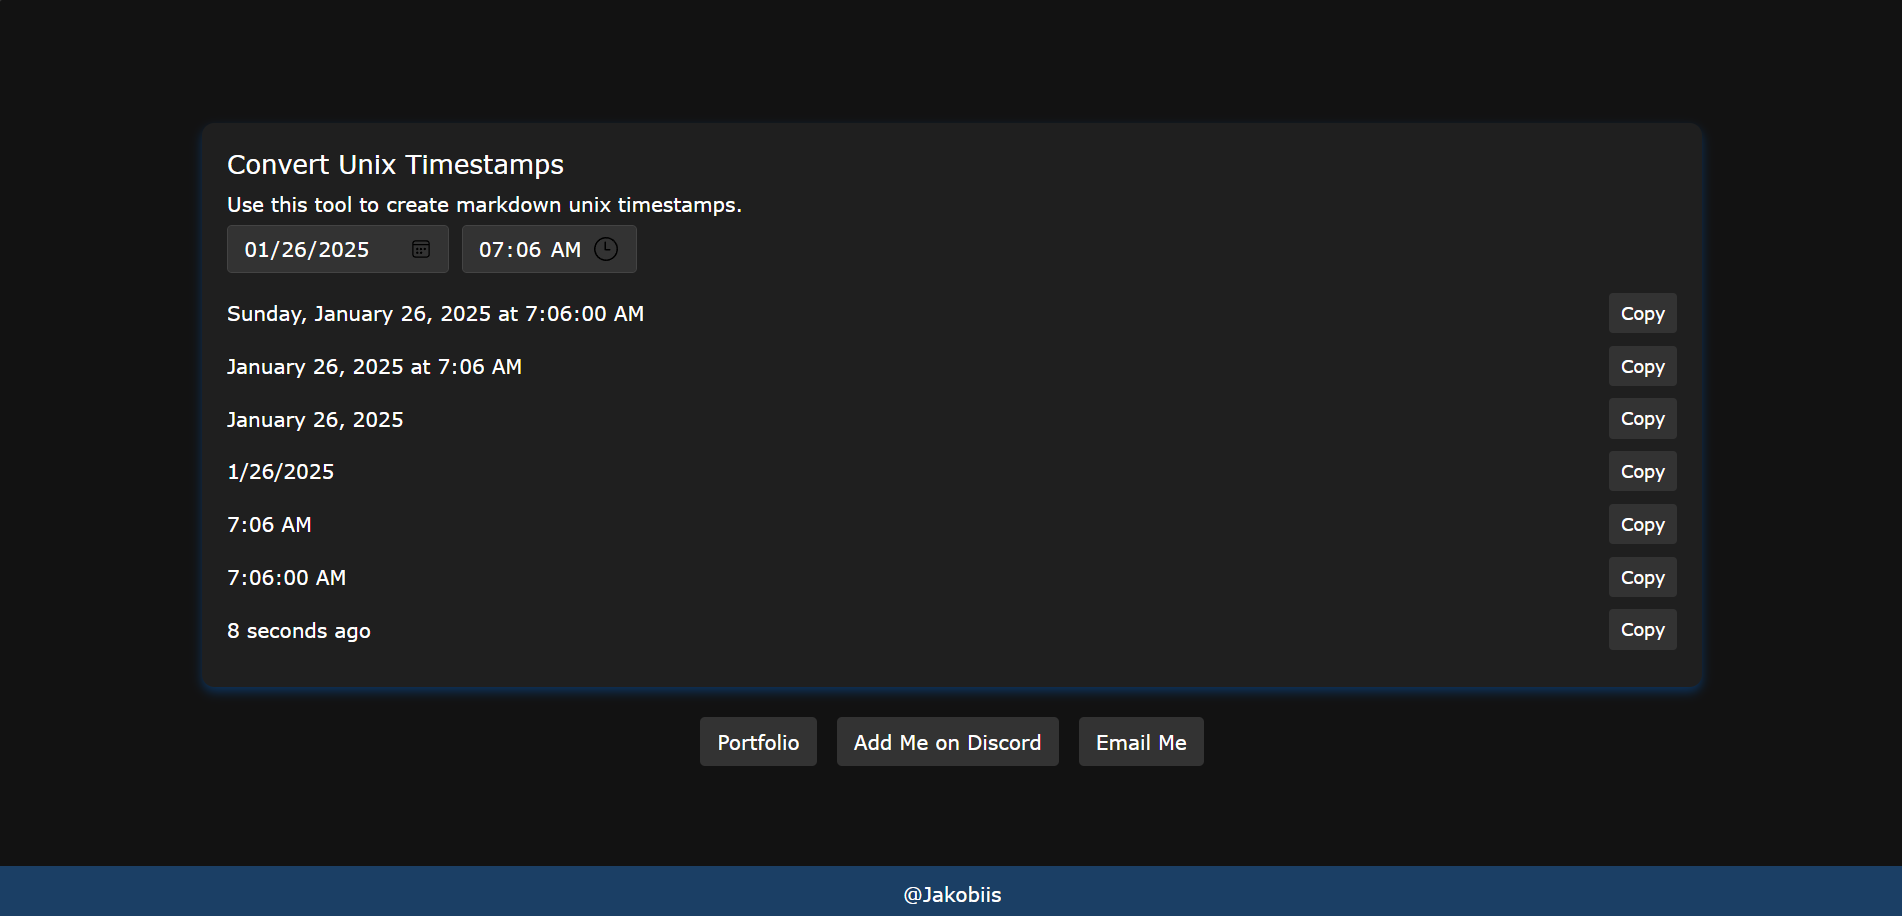Click the @Jakobiis footer text

(x=952, y=894)
